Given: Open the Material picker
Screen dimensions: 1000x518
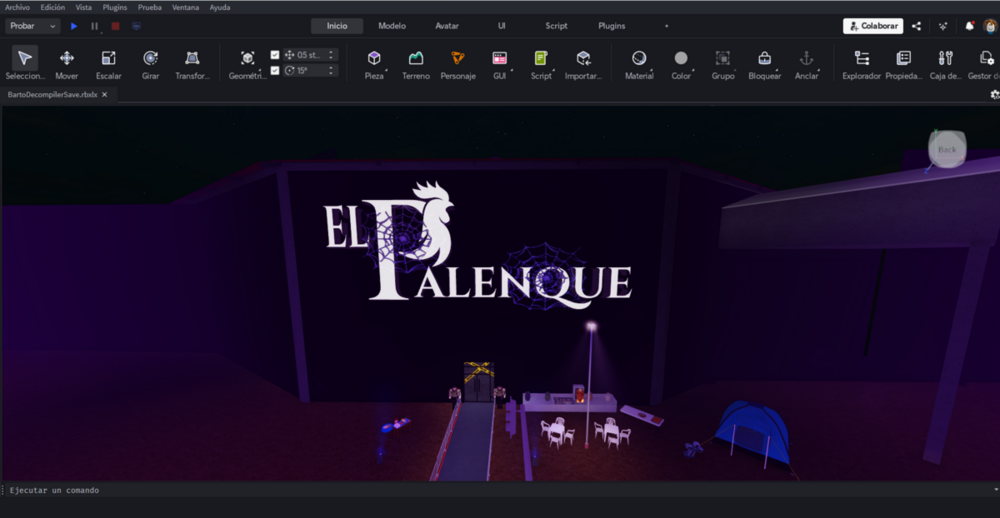Looking at the screenshot, I should point(639,58).
